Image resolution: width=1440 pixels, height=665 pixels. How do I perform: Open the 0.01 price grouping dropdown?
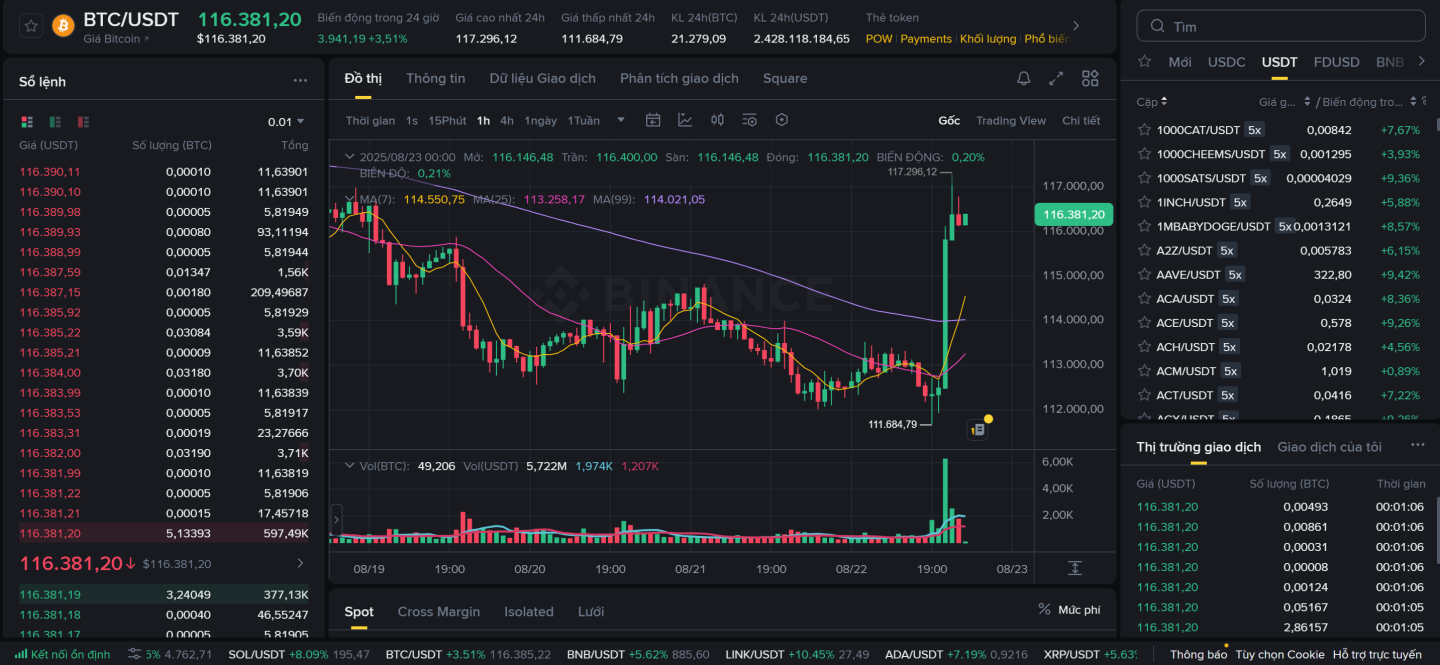tap(286, 122)
